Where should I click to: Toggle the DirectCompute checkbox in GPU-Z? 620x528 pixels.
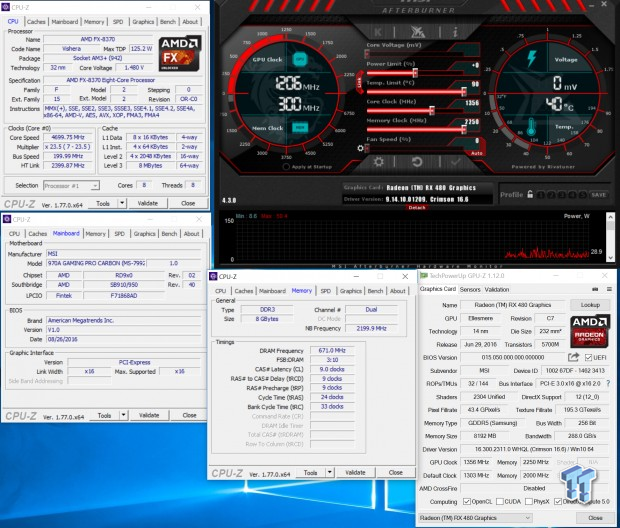coord(558,502)
